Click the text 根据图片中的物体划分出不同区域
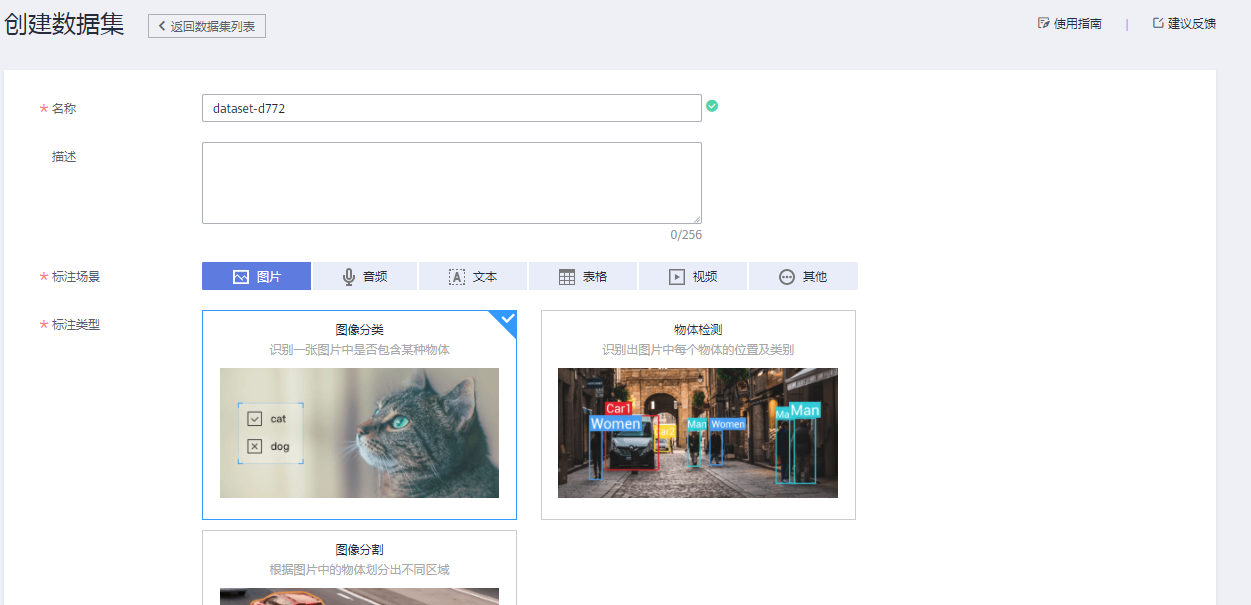This screenshot has width=1251, height=605. [359, 570]
